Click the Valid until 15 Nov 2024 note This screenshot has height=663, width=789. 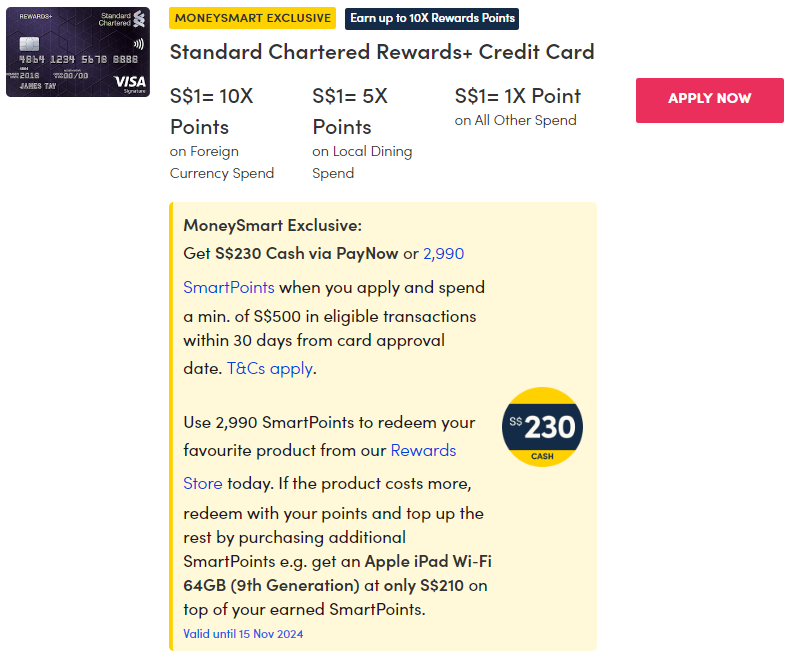click(x=243, y=634)
